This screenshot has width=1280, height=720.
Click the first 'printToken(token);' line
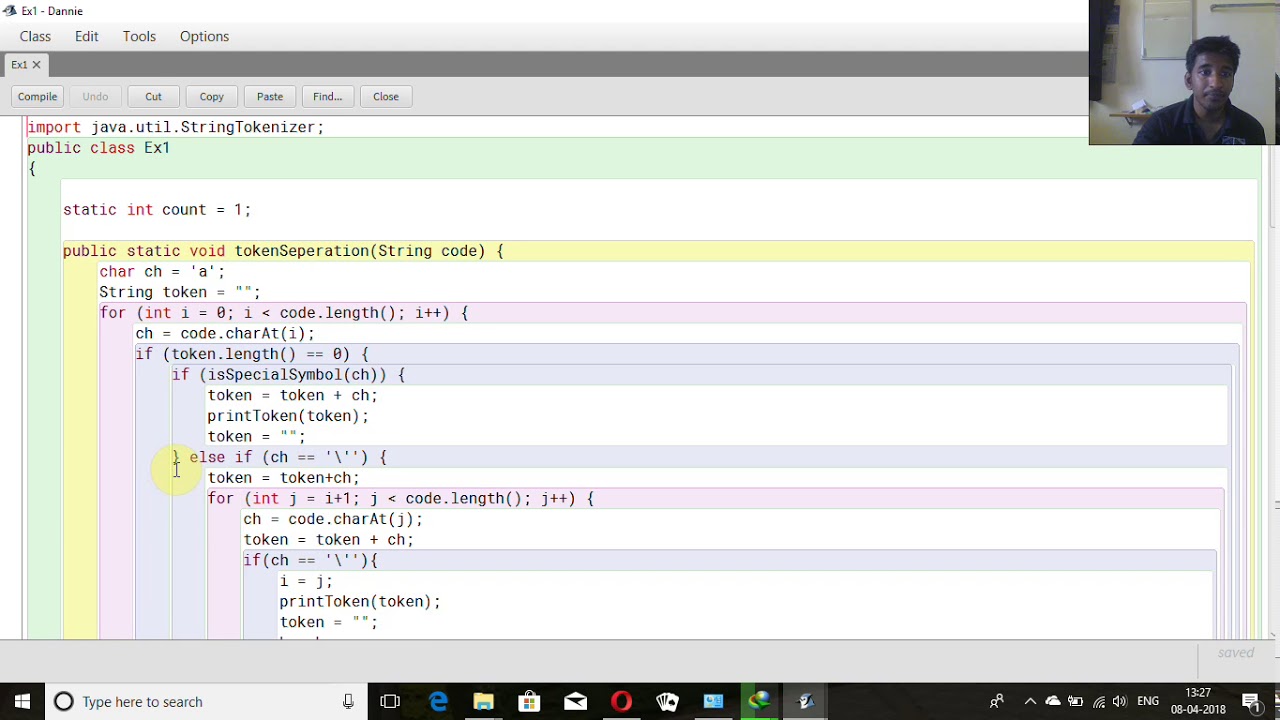coord(288,416)
